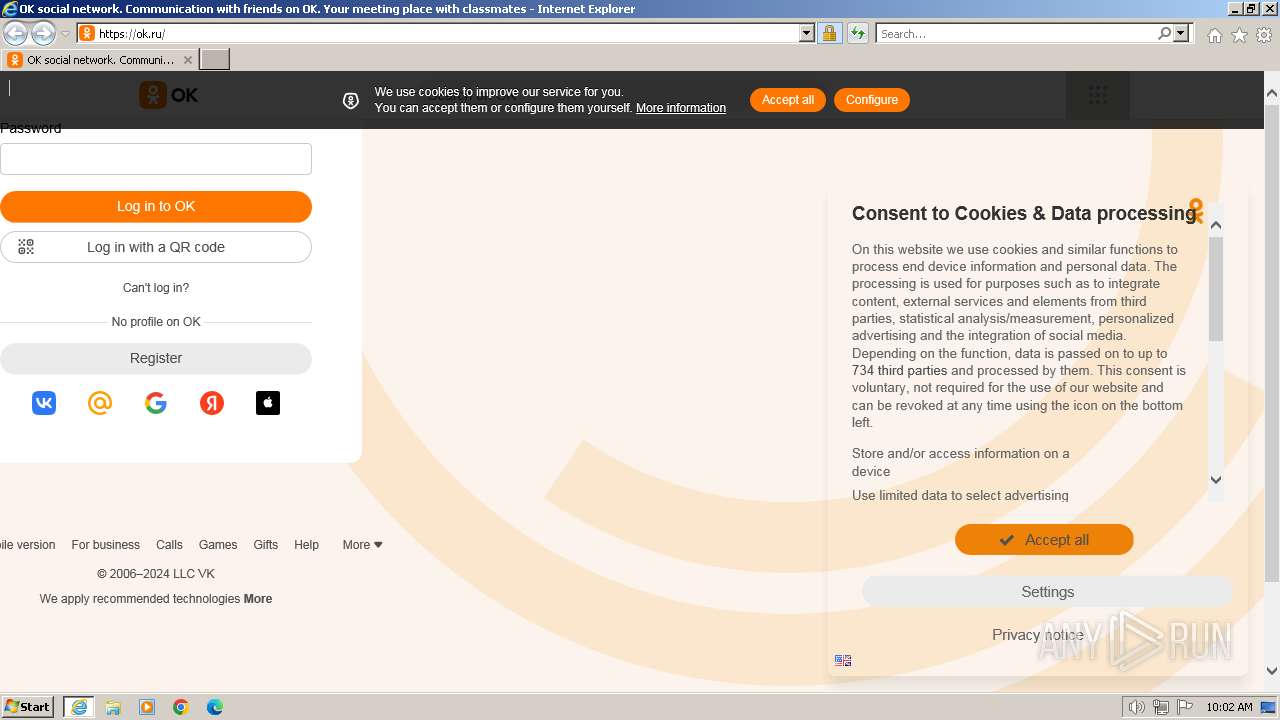Expand the More footer dropdown
This screenshot has width=1280, height=720.
[362, 545]
